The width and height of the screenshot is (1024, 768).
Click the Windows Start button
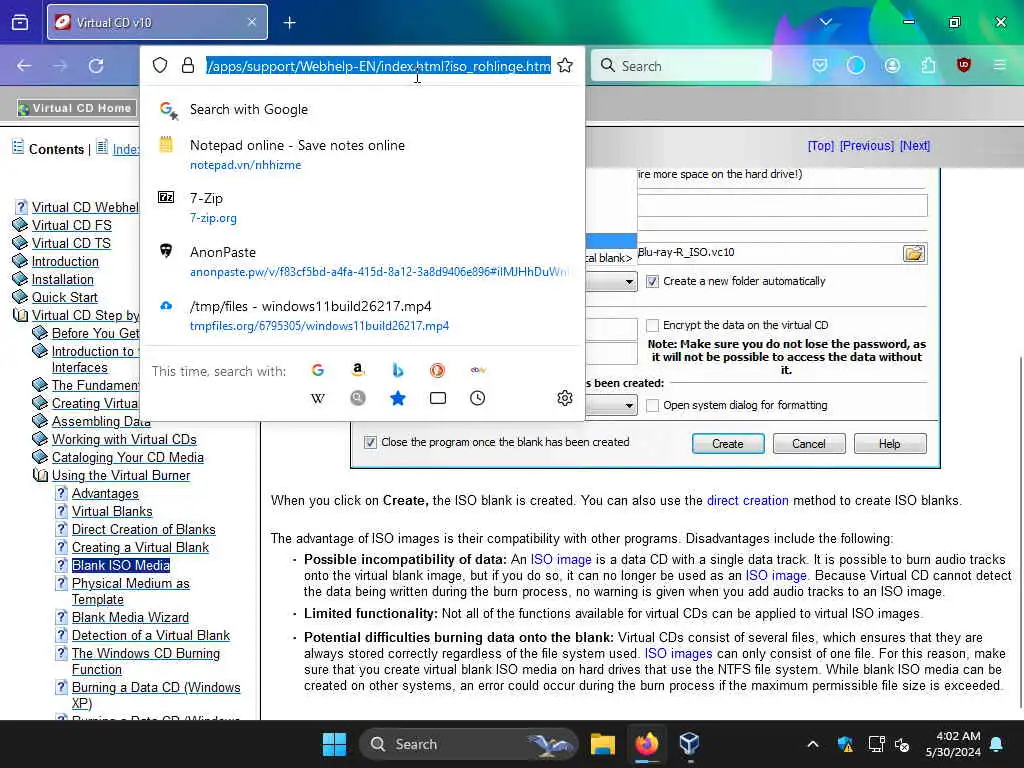coord(334,744)
